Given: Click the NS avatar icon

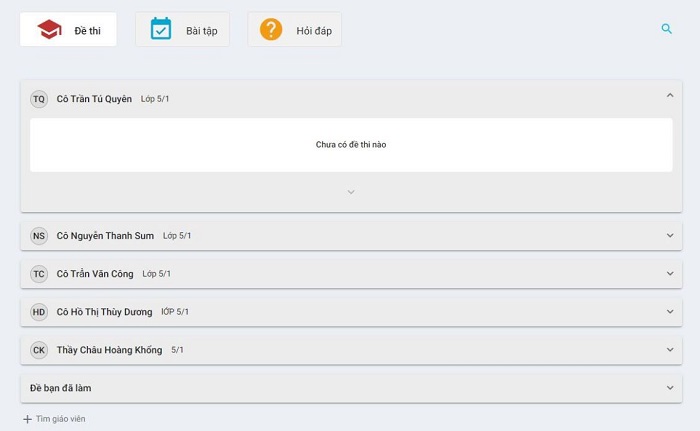Looking at the screenshot, I should (39, 236).
